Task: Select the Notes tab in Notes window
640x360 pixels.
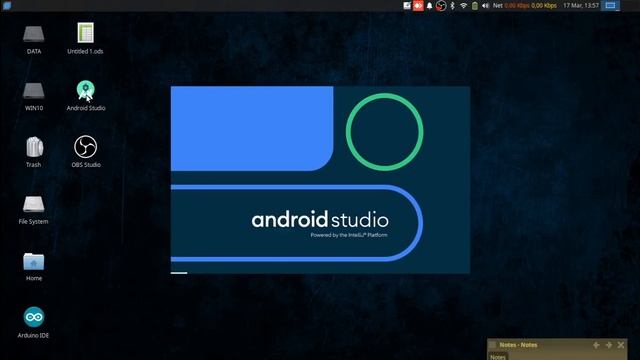Action: 498,357
